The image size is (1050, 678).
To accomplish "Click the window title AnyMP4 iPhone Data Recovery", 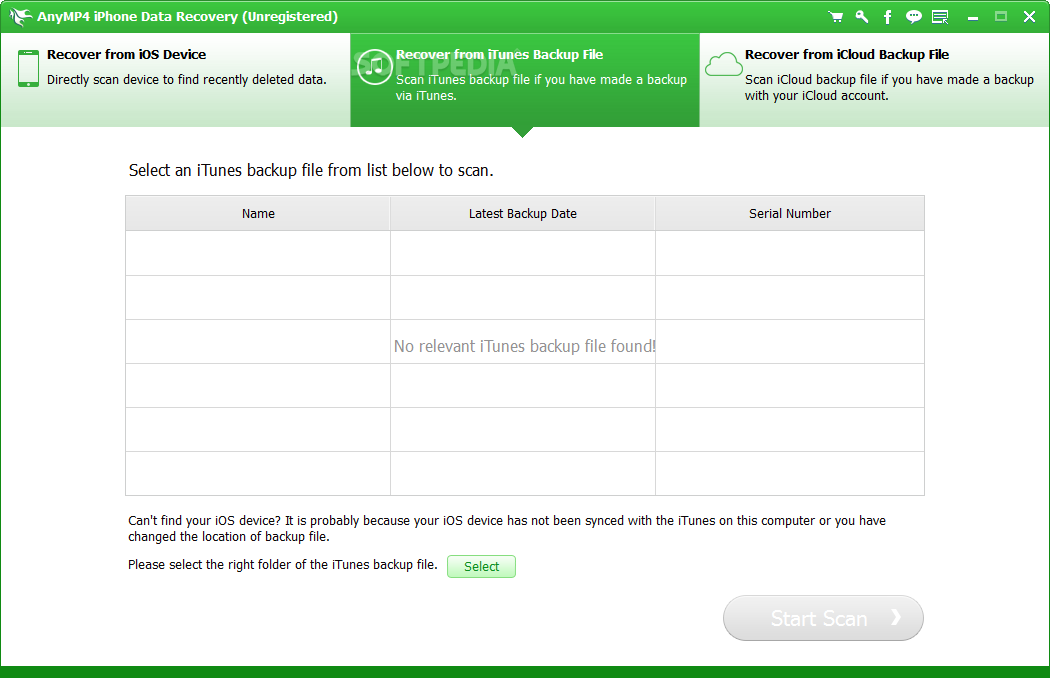I will pos(188,17).
